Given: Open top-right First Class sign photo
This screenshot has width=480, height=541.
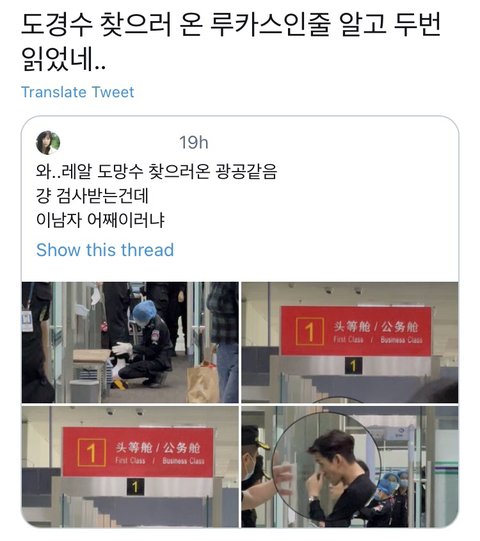Looking at the screenshot, I should (350, 342).
